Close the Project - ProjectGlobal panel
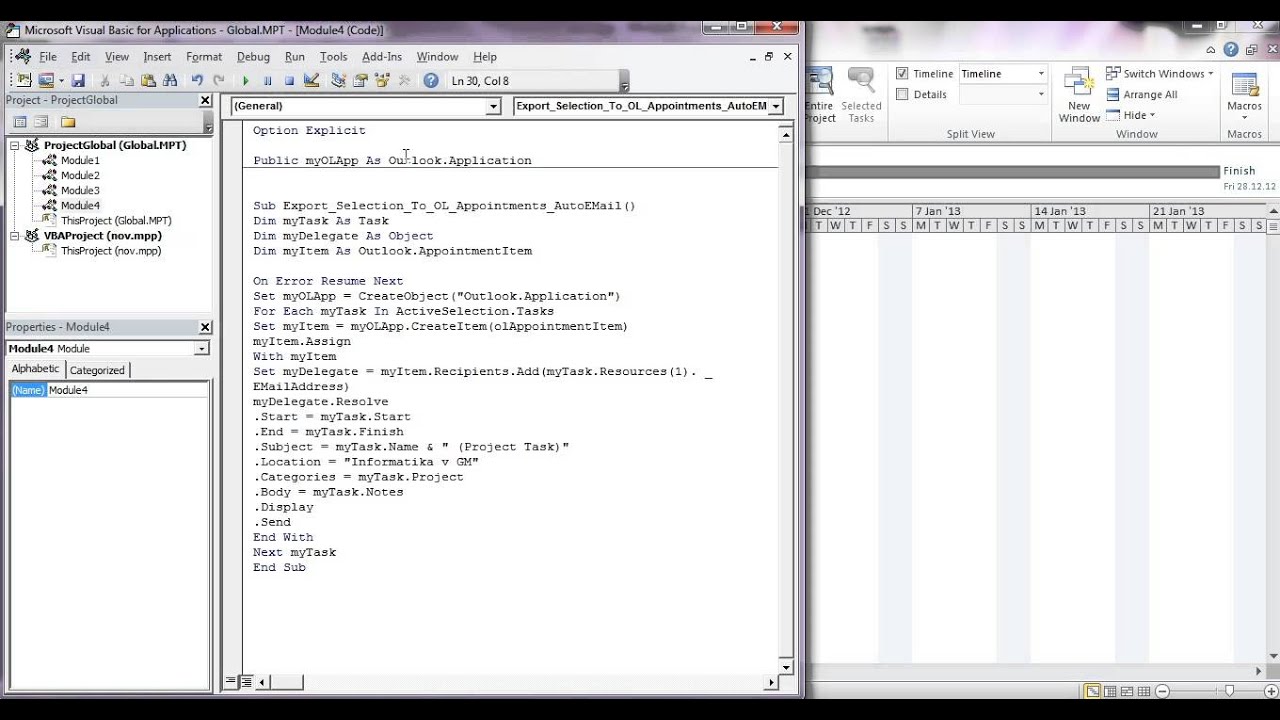Image resolution: width=1280 pixels, height=720 pixels. point(205,101)
